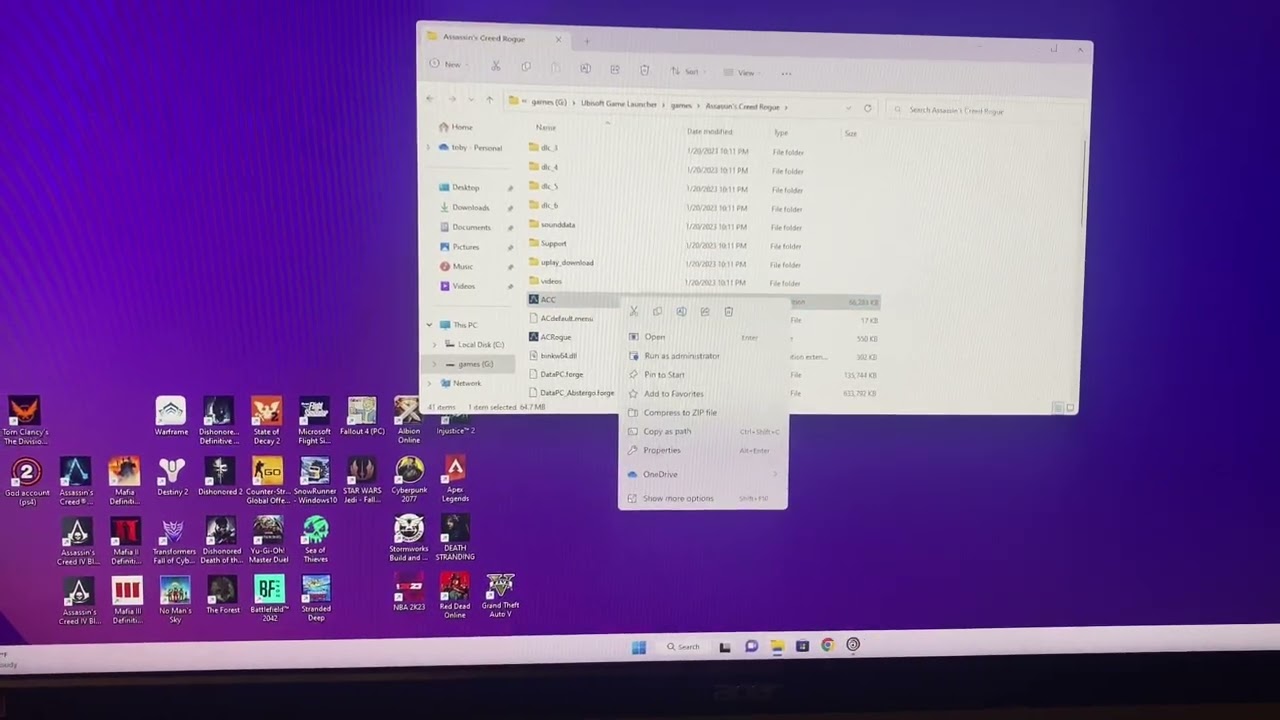Open the Warframe desktop shortcut
The image size is (1280, 720).
pos(171,417)
